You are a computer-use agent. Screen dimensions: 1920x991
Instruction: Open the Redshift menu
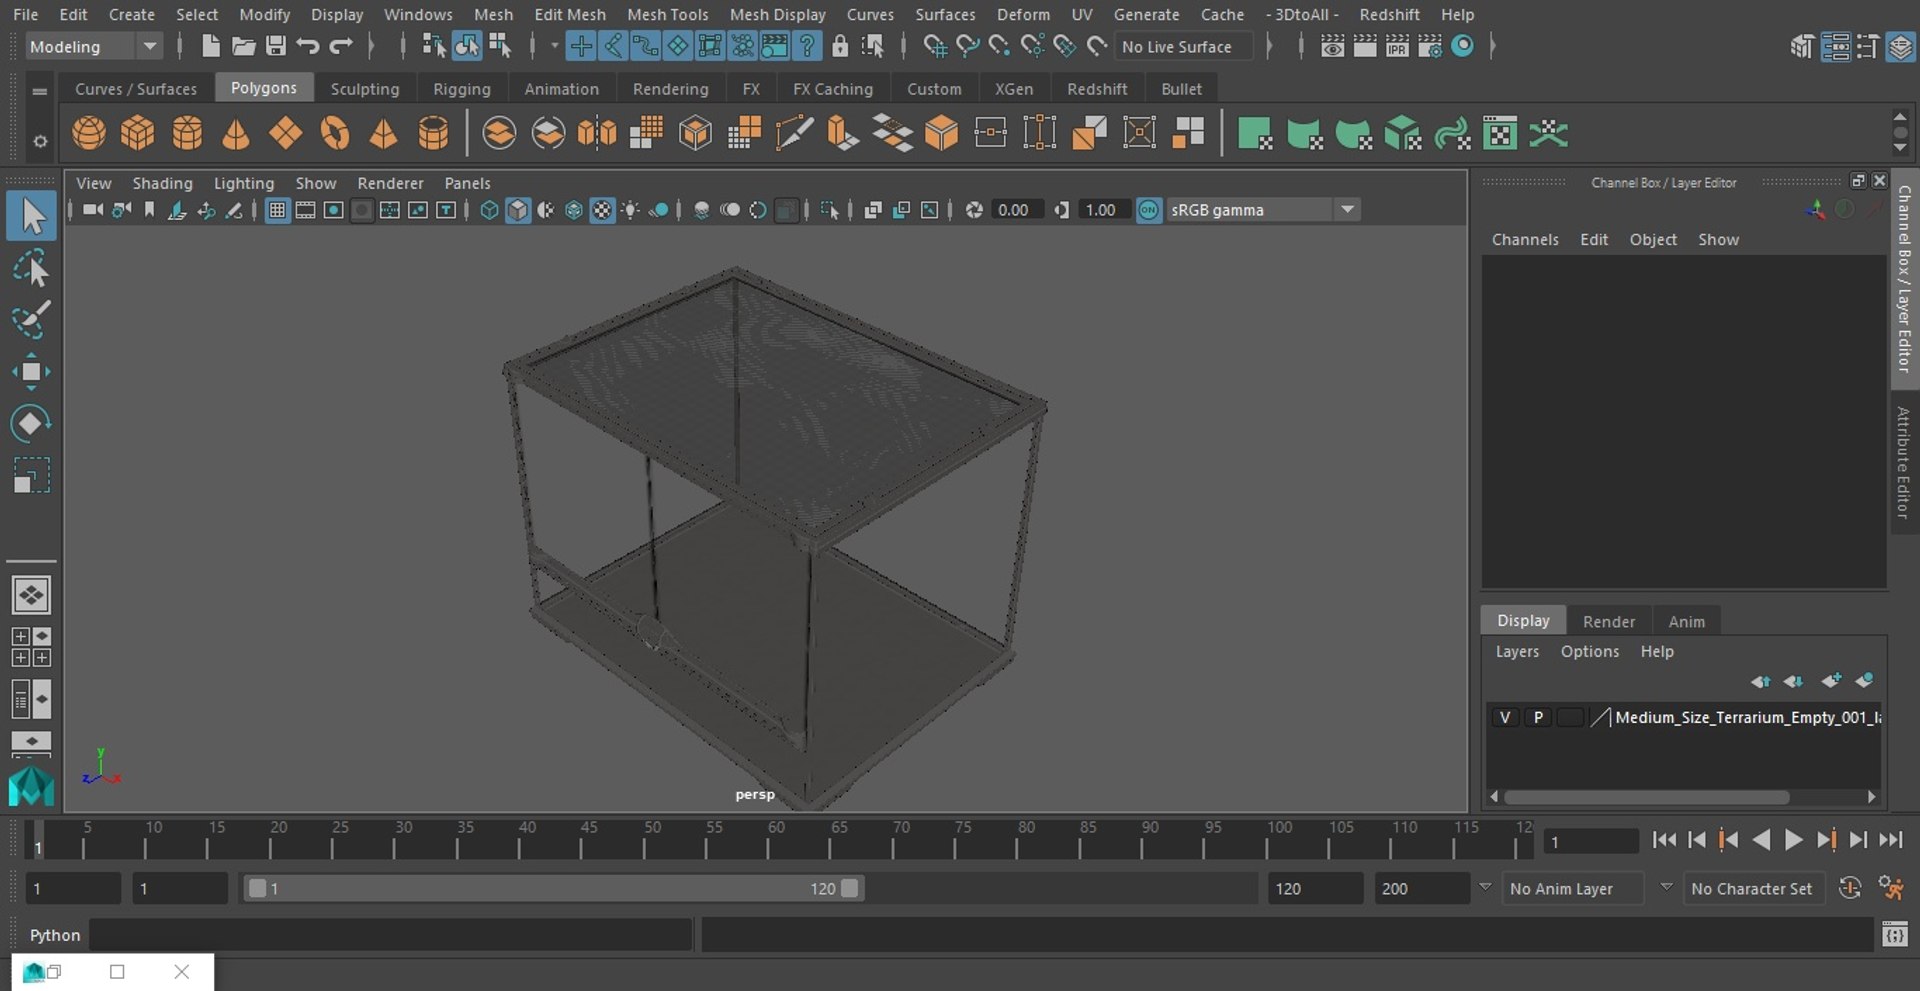pos(1389,14)
